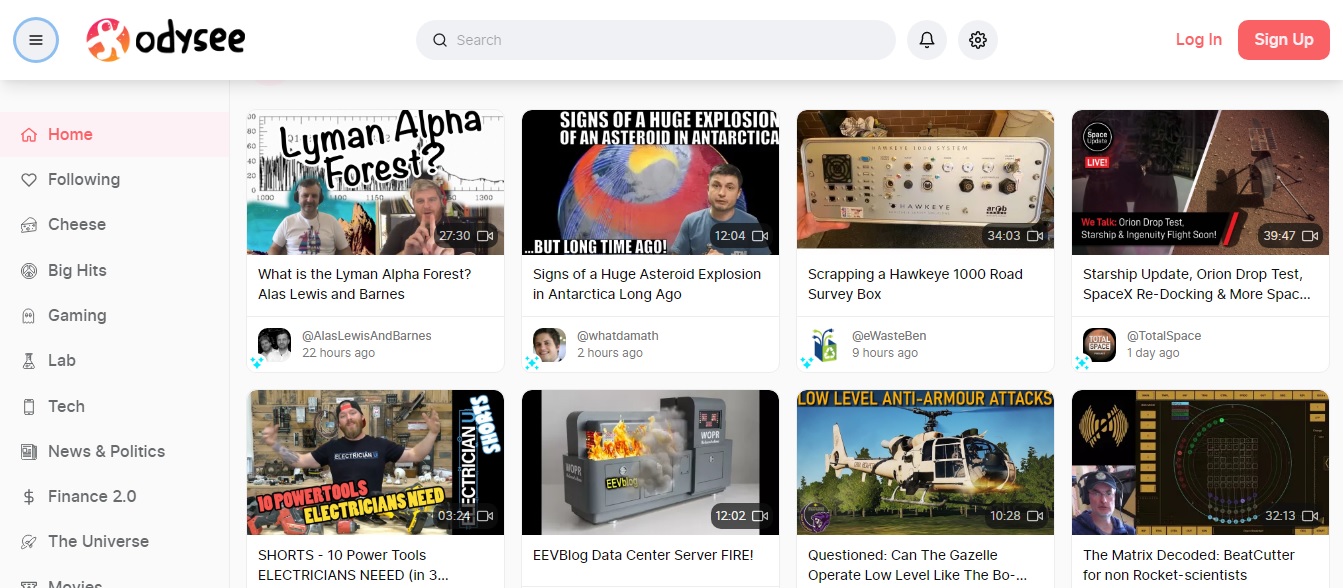Play the Low Level Anti-Armour Attacks thumbnail
The image size is (1343, 588).
pos(925,462)
